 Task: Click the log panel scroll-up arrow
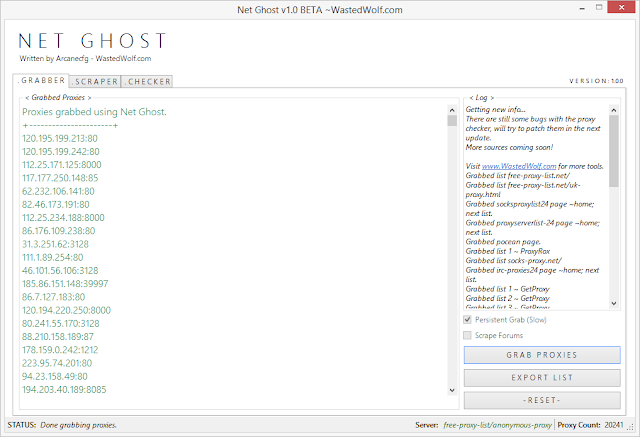click(x=613, y=110)
